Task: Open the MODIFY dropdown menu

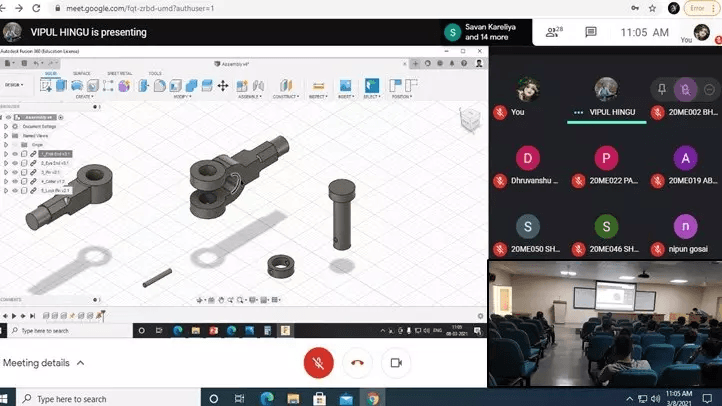Action: (x=183, y=97)
